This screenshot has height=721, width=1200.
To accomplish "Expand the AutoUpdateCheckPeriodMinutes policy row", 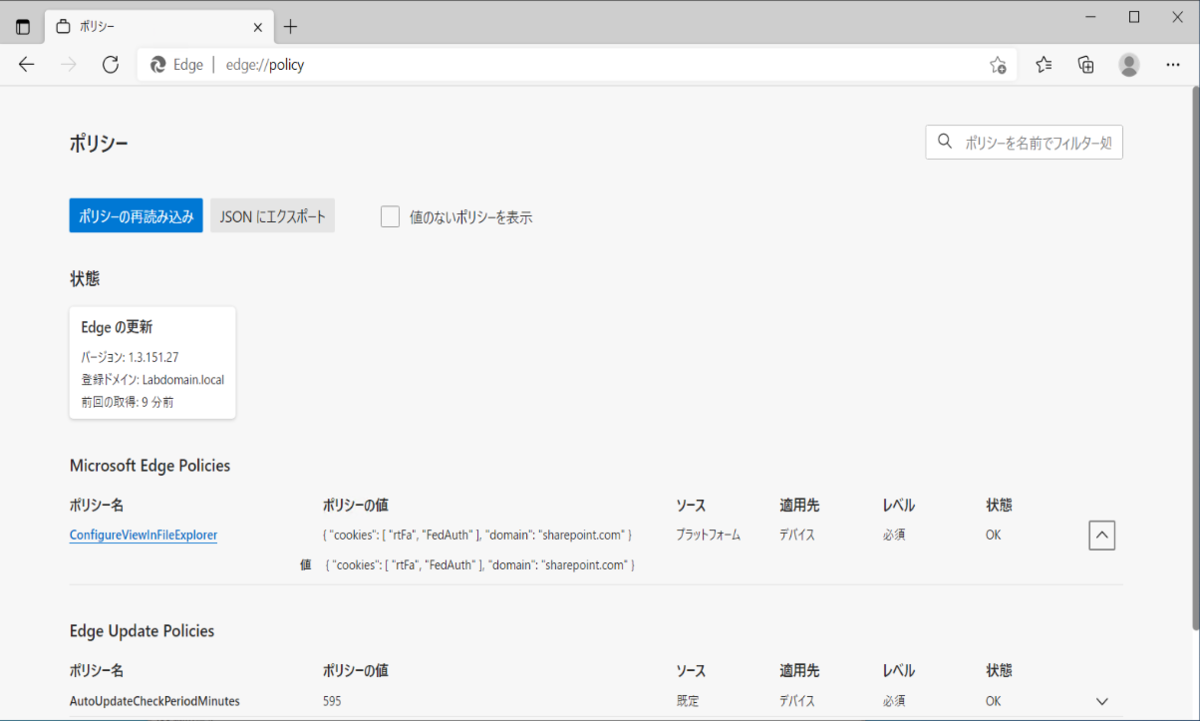I will pyautogui.click(x=1102, y=701).
